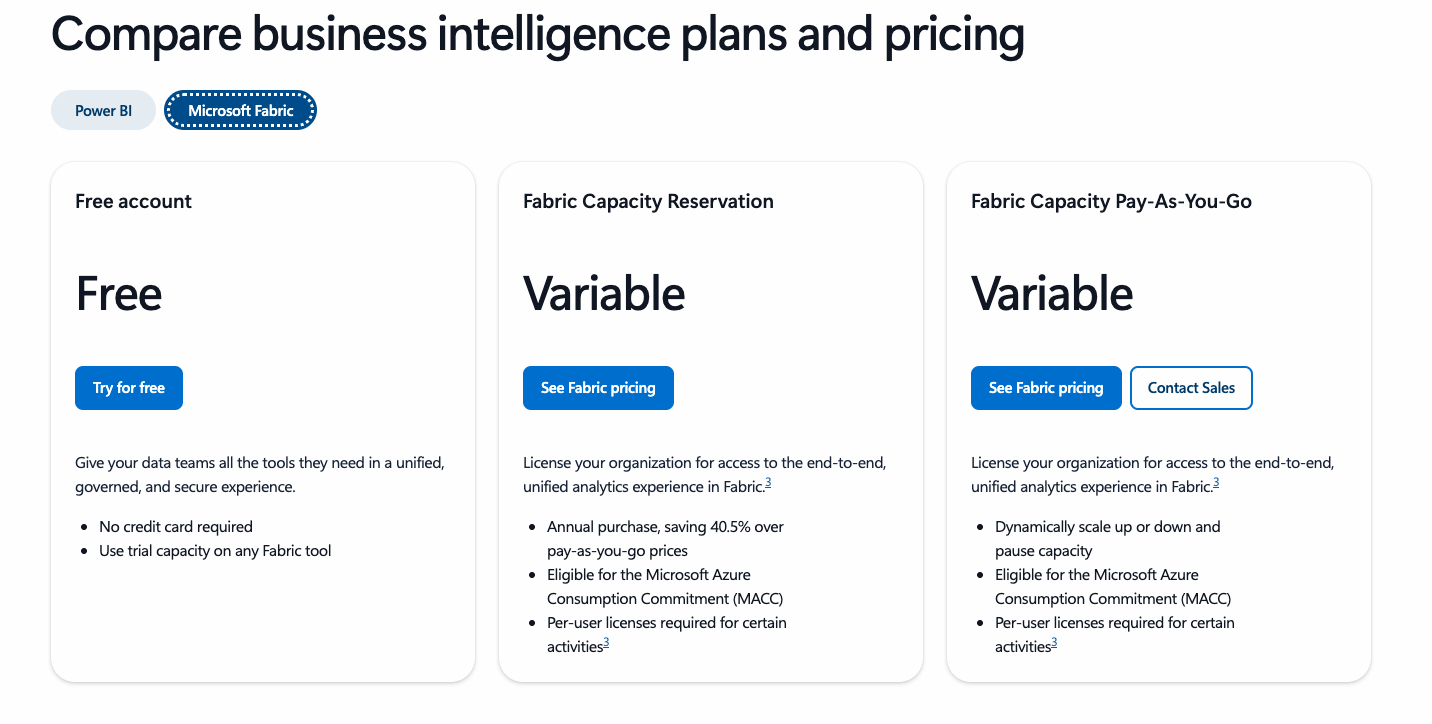The width and height of the screenshot is (1432, 724).
Task: Toggle the Microsoft Fabric plan selector pill
Action: (240, 110)
